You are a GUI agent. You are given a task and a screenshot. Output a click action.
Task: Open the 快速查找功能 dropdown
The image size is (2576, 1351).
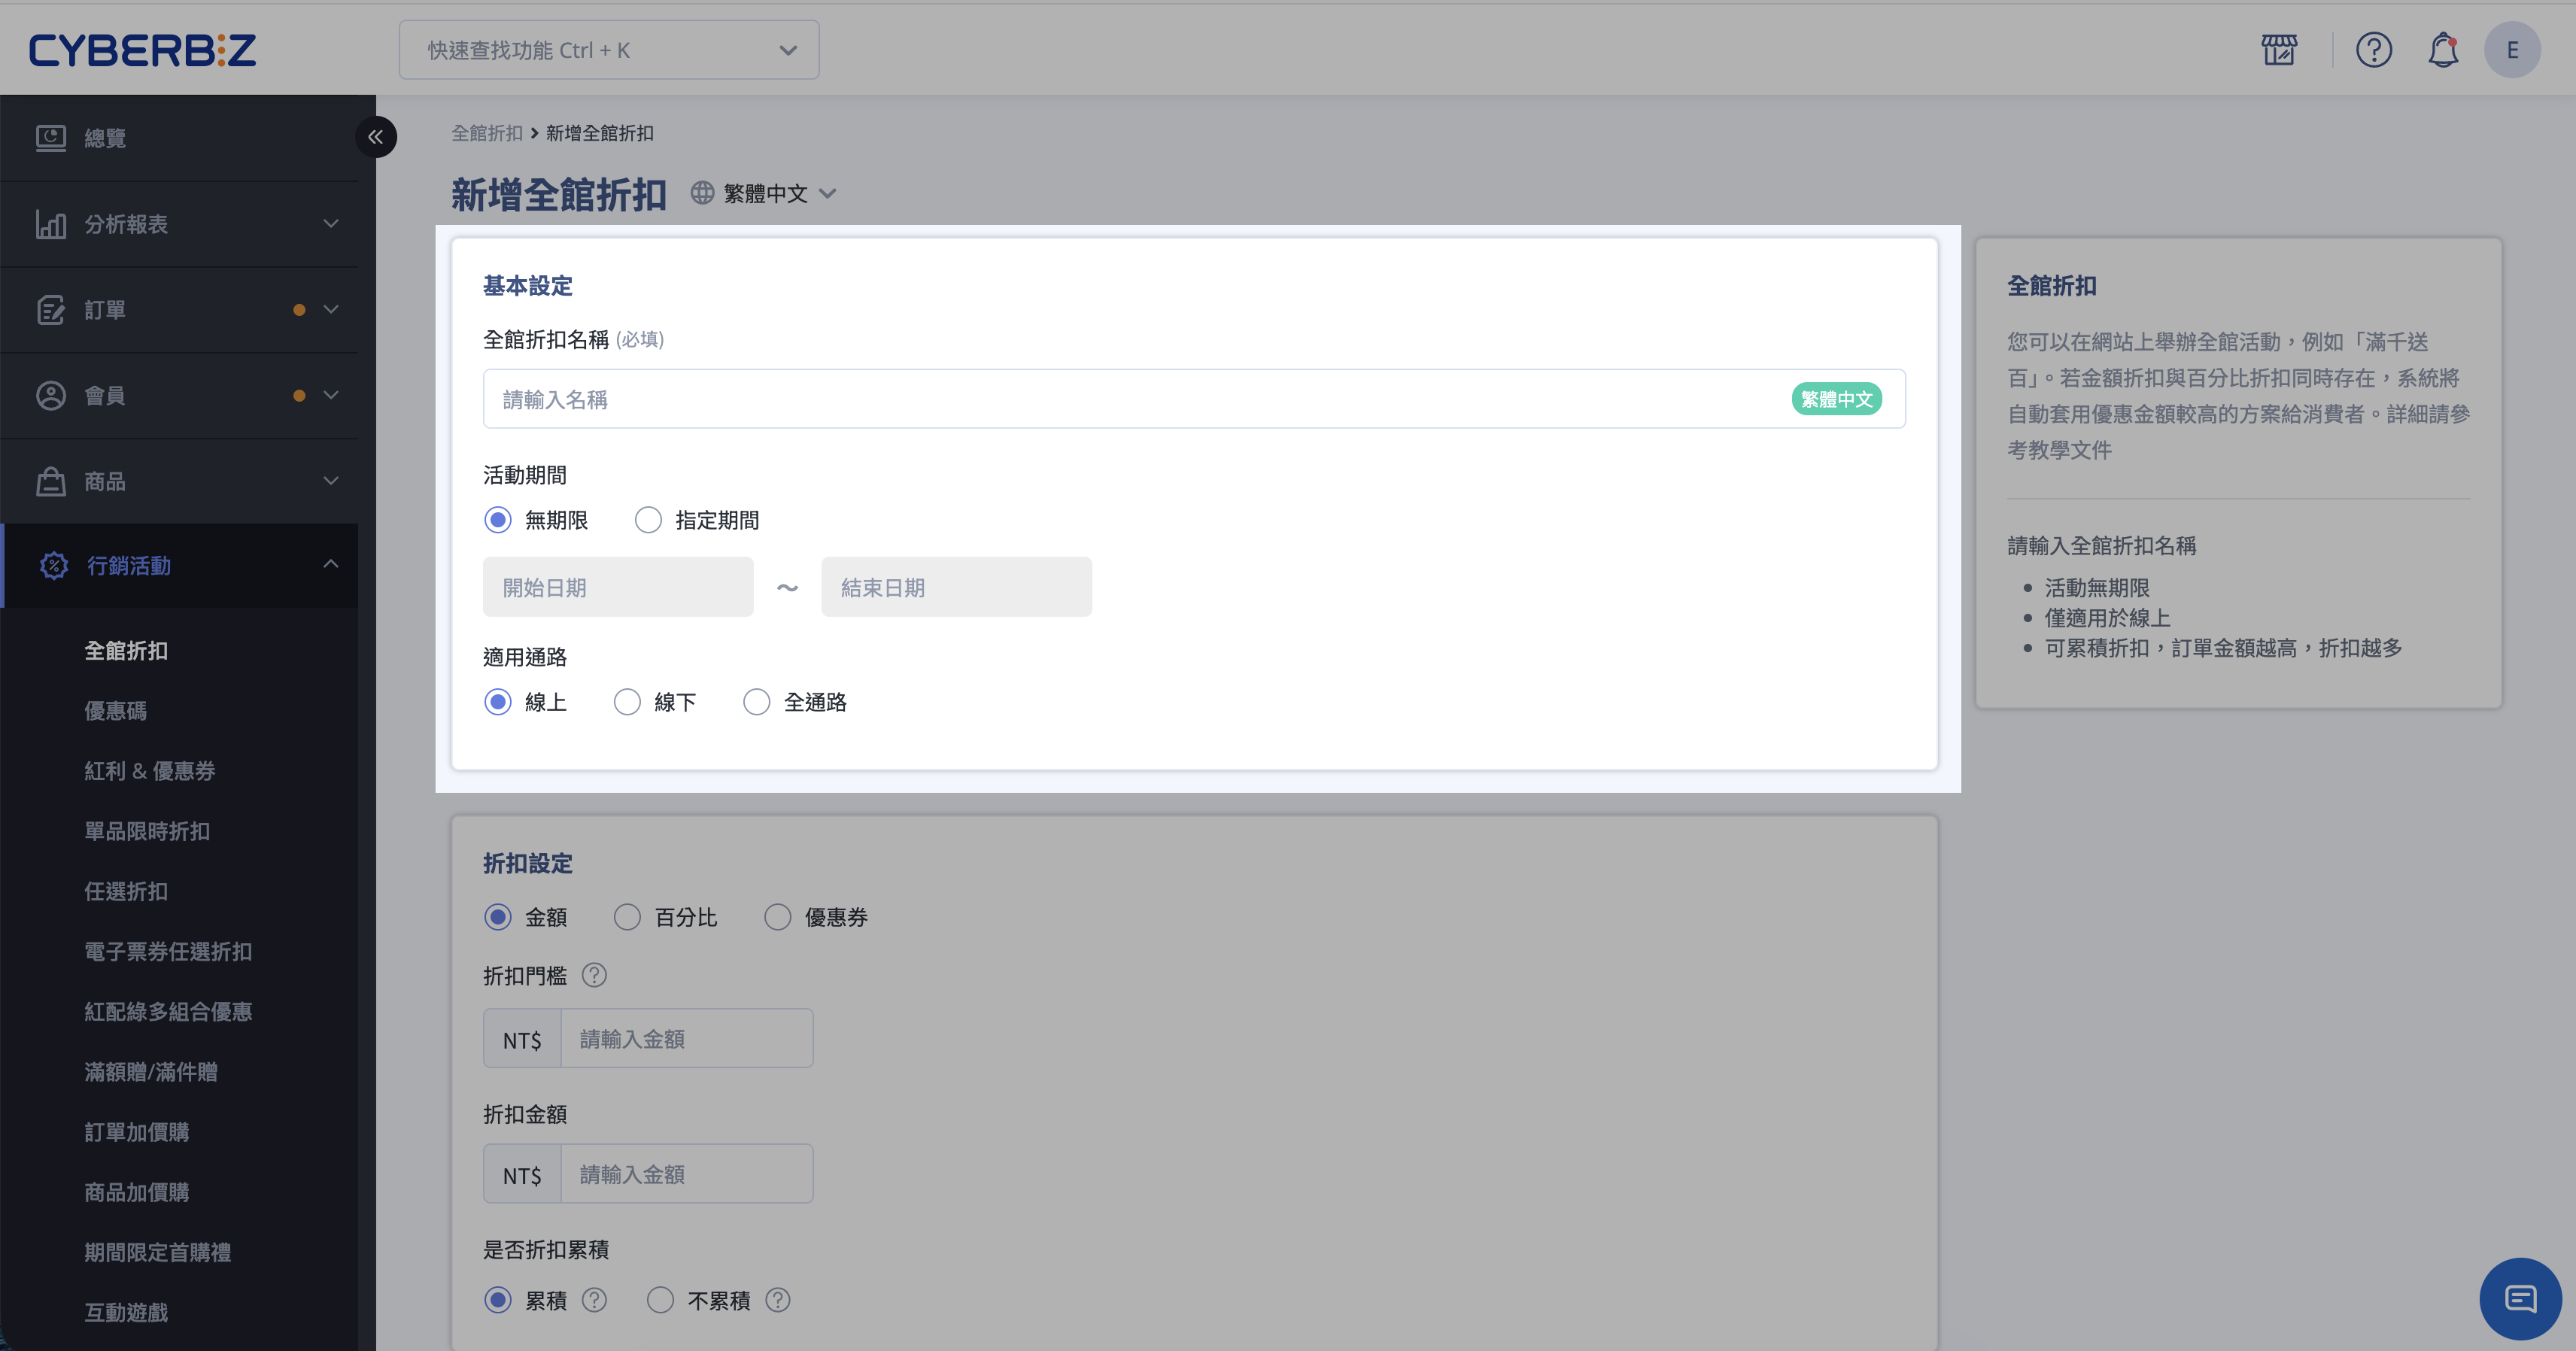(609, 50)
